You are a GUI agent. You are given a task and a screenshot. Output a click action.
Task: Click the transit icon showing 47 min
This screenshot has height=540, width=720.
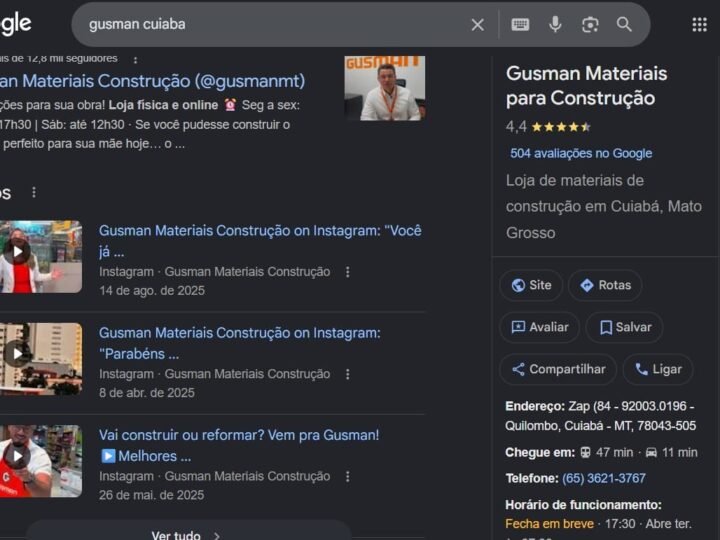(585, 453)
